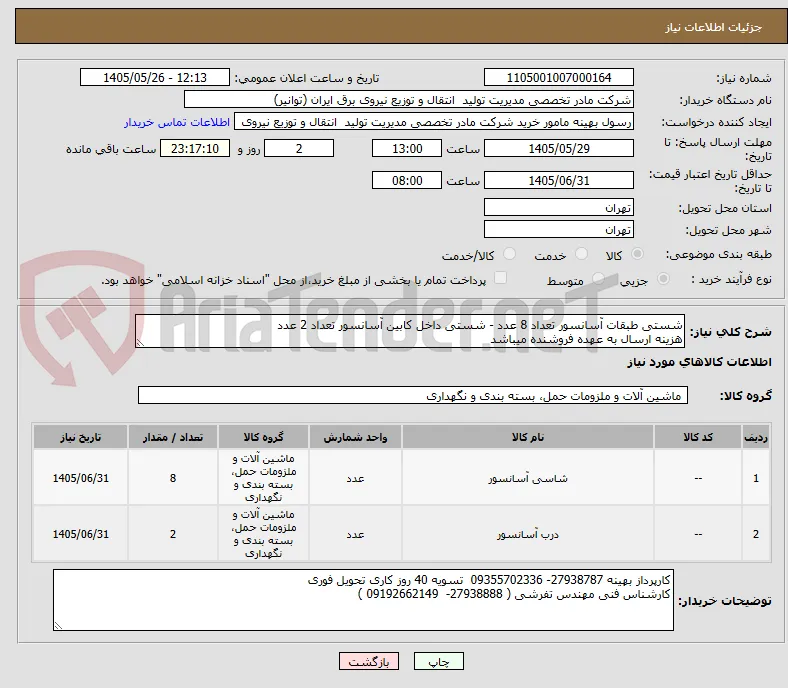Click the buyer notes textarea resize handle
Viewport: 788px width, 688px height.
[x=58, y=626]
